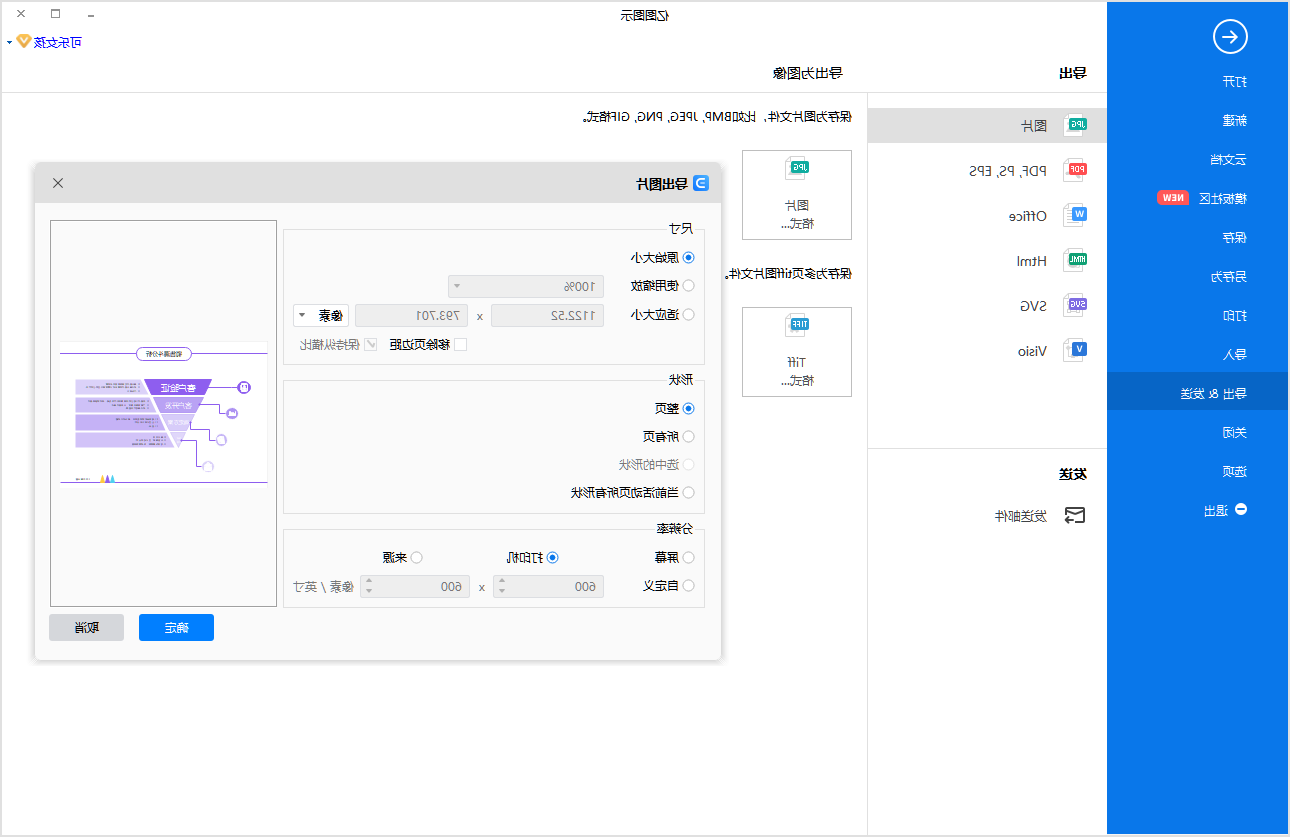Click the first 600 custom resolution spinner
The height and width of the screenshot is (837, 1290).
click(x=548, y=587)
